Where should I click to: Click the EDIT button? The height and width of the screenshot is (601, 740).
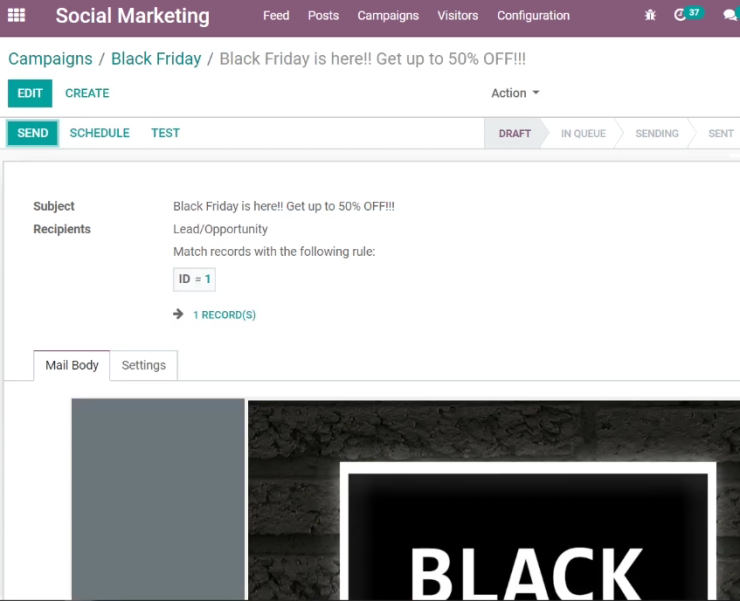point(30,93)
